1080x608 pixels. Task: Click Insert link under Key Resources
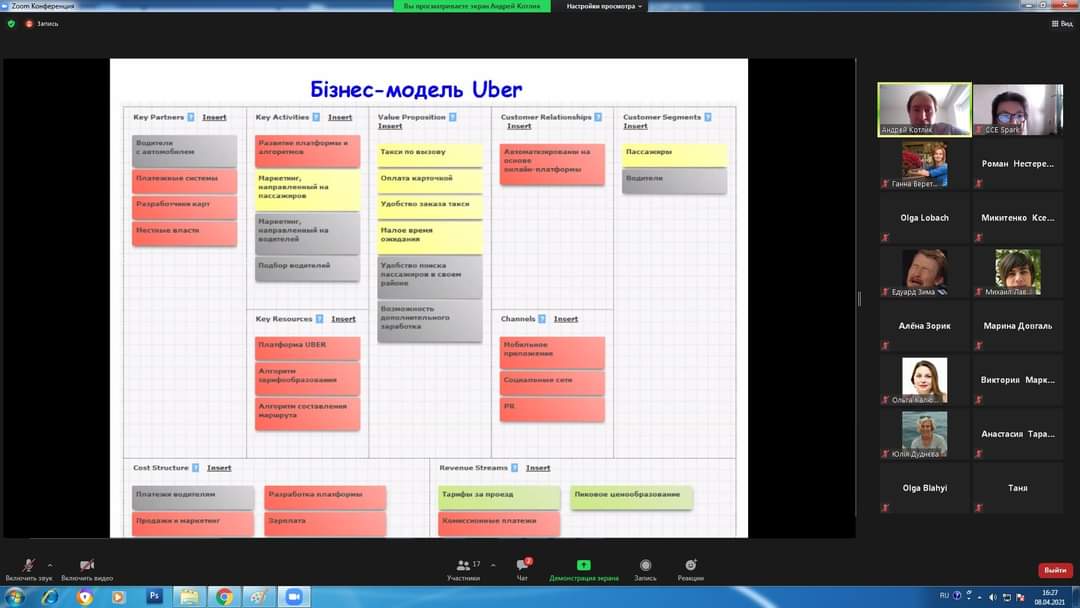pos(343,319)
